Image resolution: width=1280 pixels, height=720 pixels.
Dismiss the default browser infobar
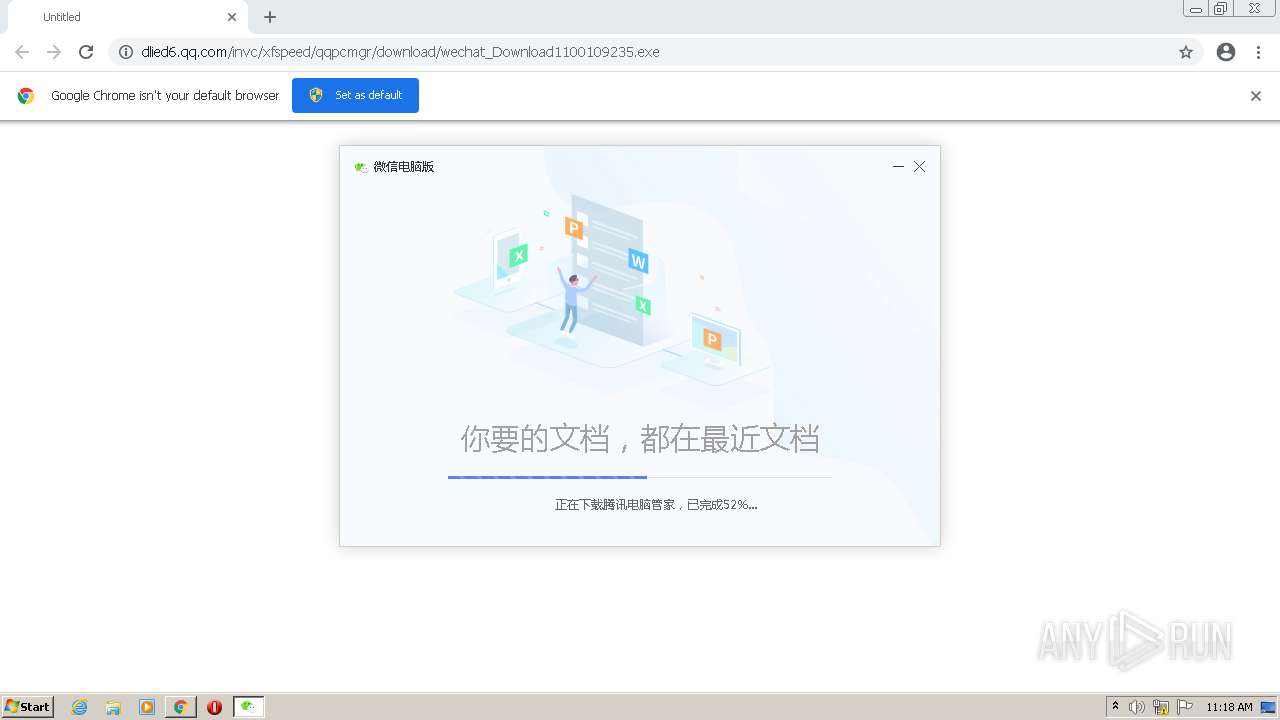1256,96
